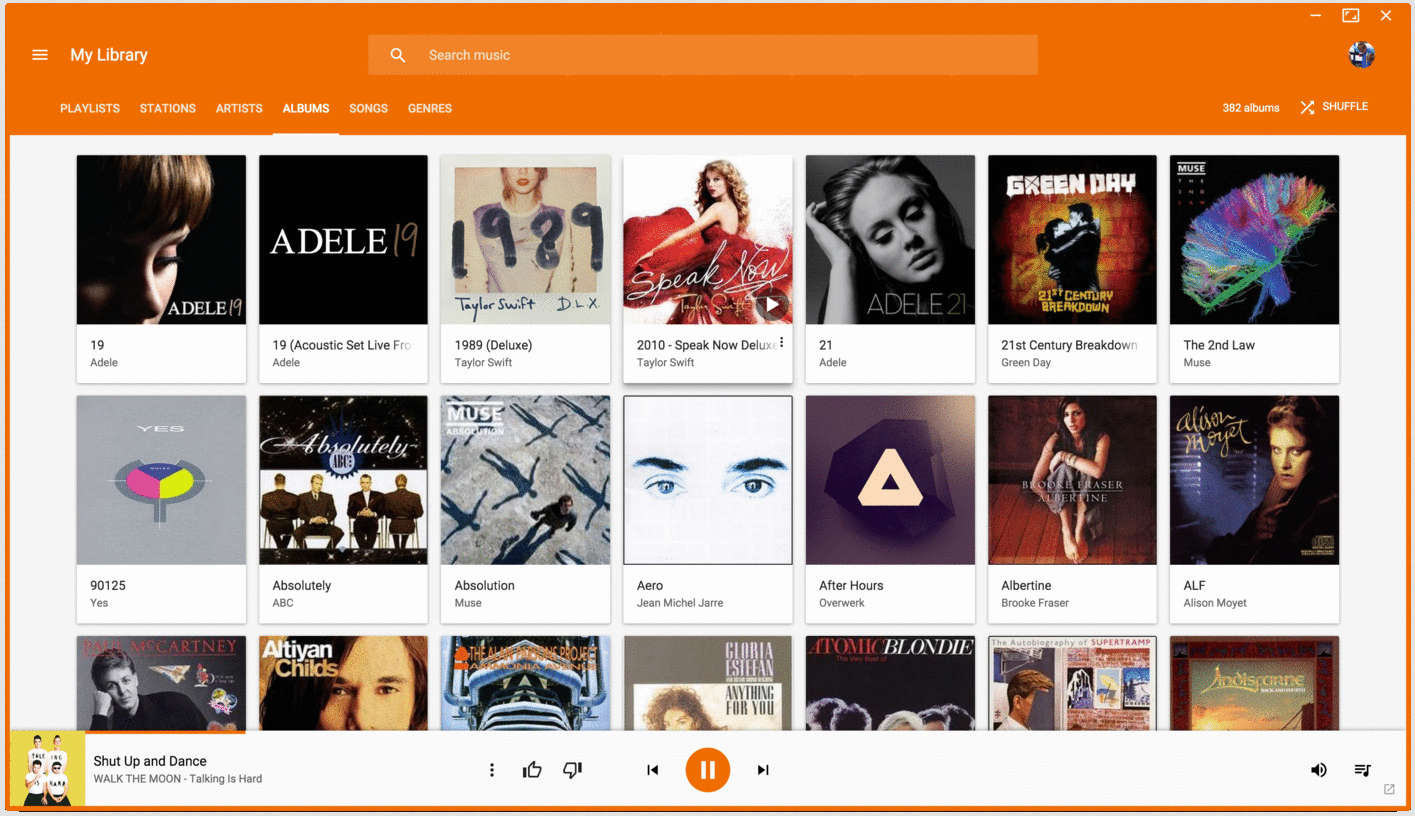
Task: Click Jean Michel Jarre artist link
Action: pyautogui.click(x=680, y=603)
